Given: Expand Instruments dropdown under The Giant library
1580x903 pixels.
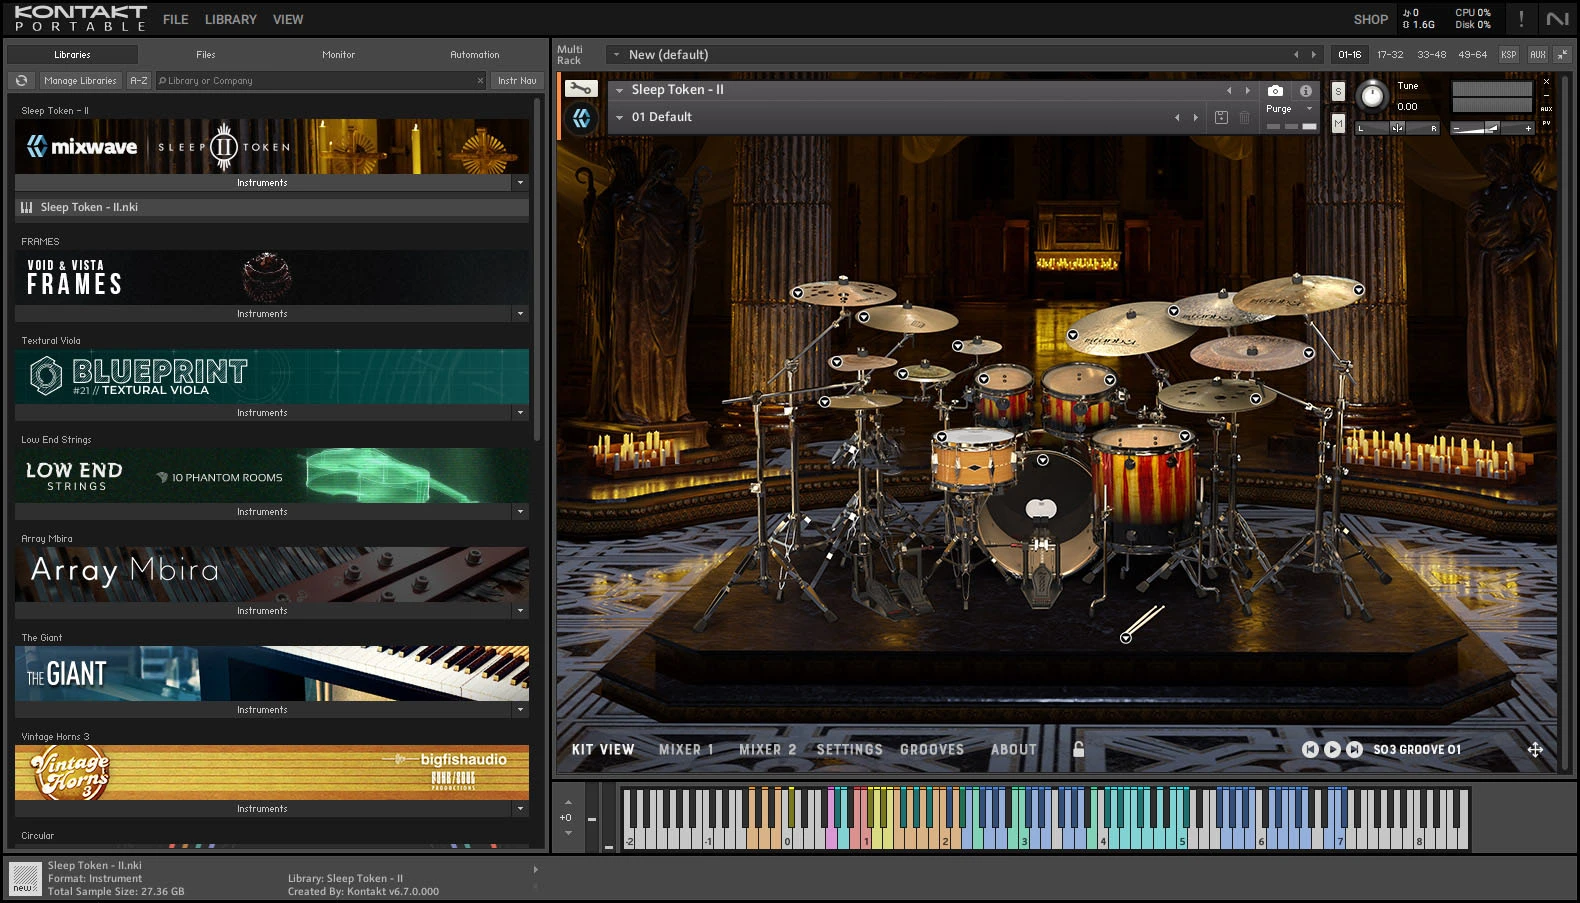Looking at the screenshot, I should (x=520, y=710).
